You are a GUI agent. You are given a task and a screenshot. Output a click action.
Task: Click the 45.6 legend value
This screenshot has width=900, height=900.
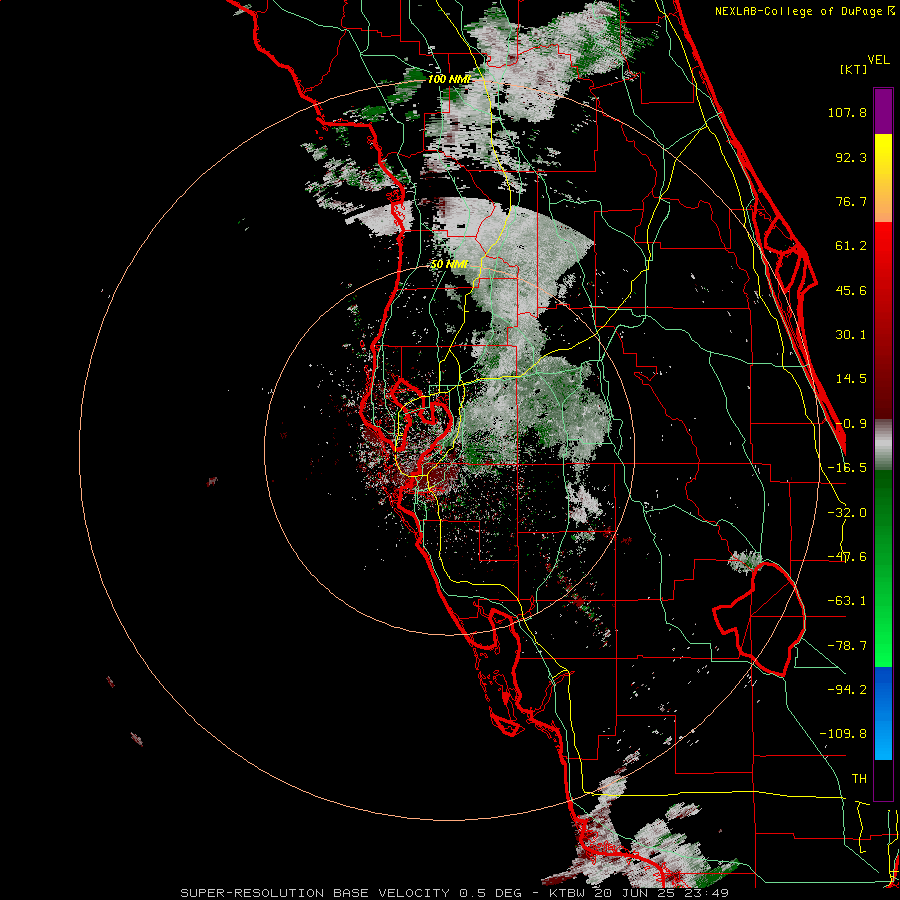(x=851, y=290)
